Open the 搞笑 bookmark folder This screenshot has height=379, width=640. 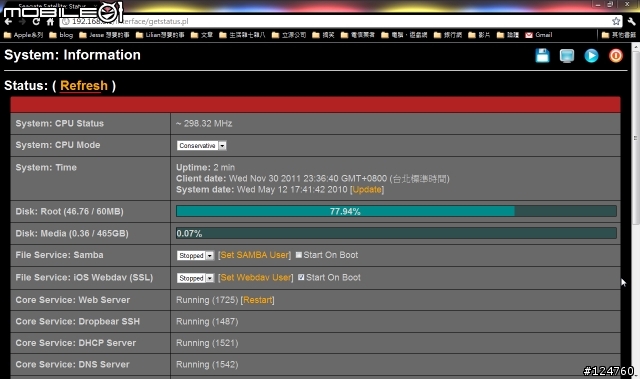click(323, 35)
